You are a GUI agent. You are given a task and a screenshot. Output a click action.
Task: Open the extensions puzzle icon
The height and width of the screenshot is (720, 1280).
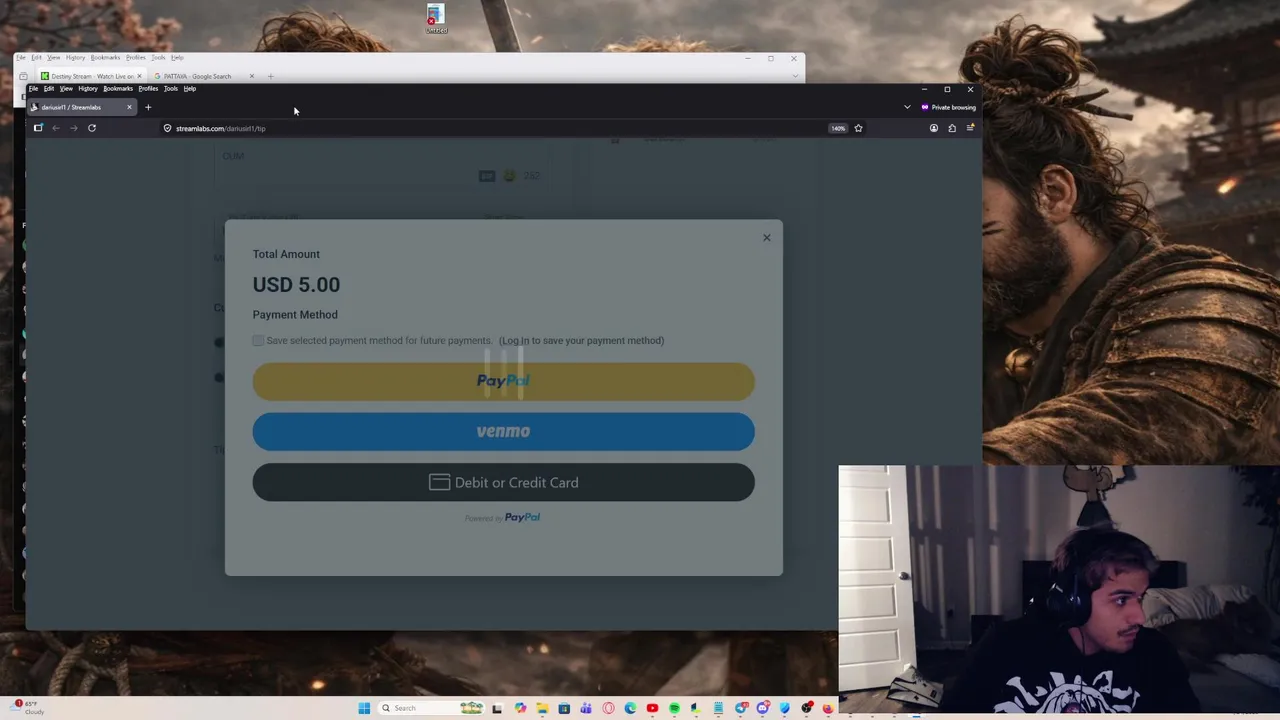pos(952,128)
